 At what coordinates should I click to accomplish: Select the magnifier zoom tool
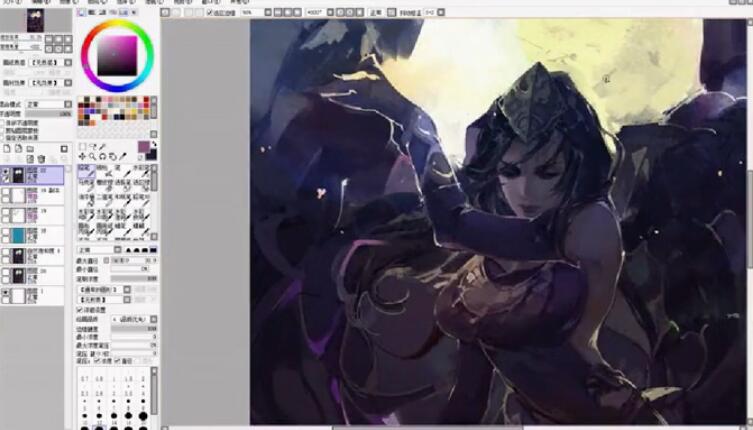coord(92,157)
